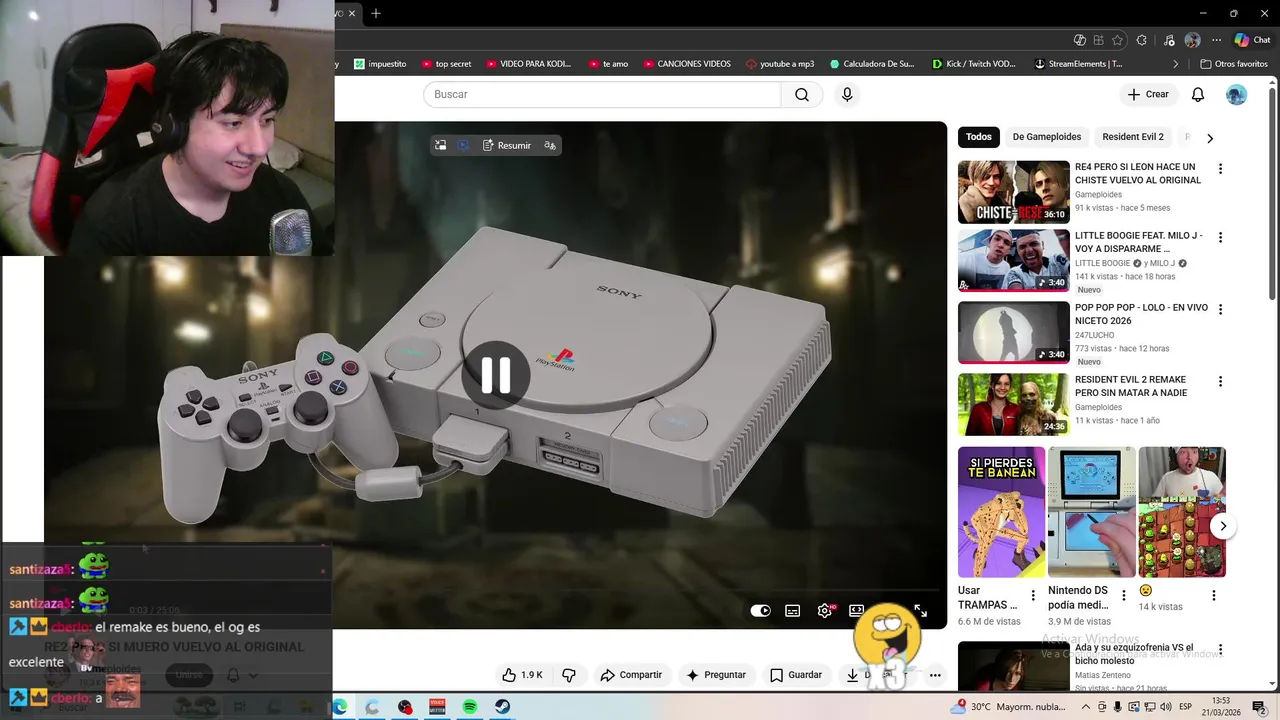Dislike the video
This screenshot has width=1280, height=720.
click(569, 675)
